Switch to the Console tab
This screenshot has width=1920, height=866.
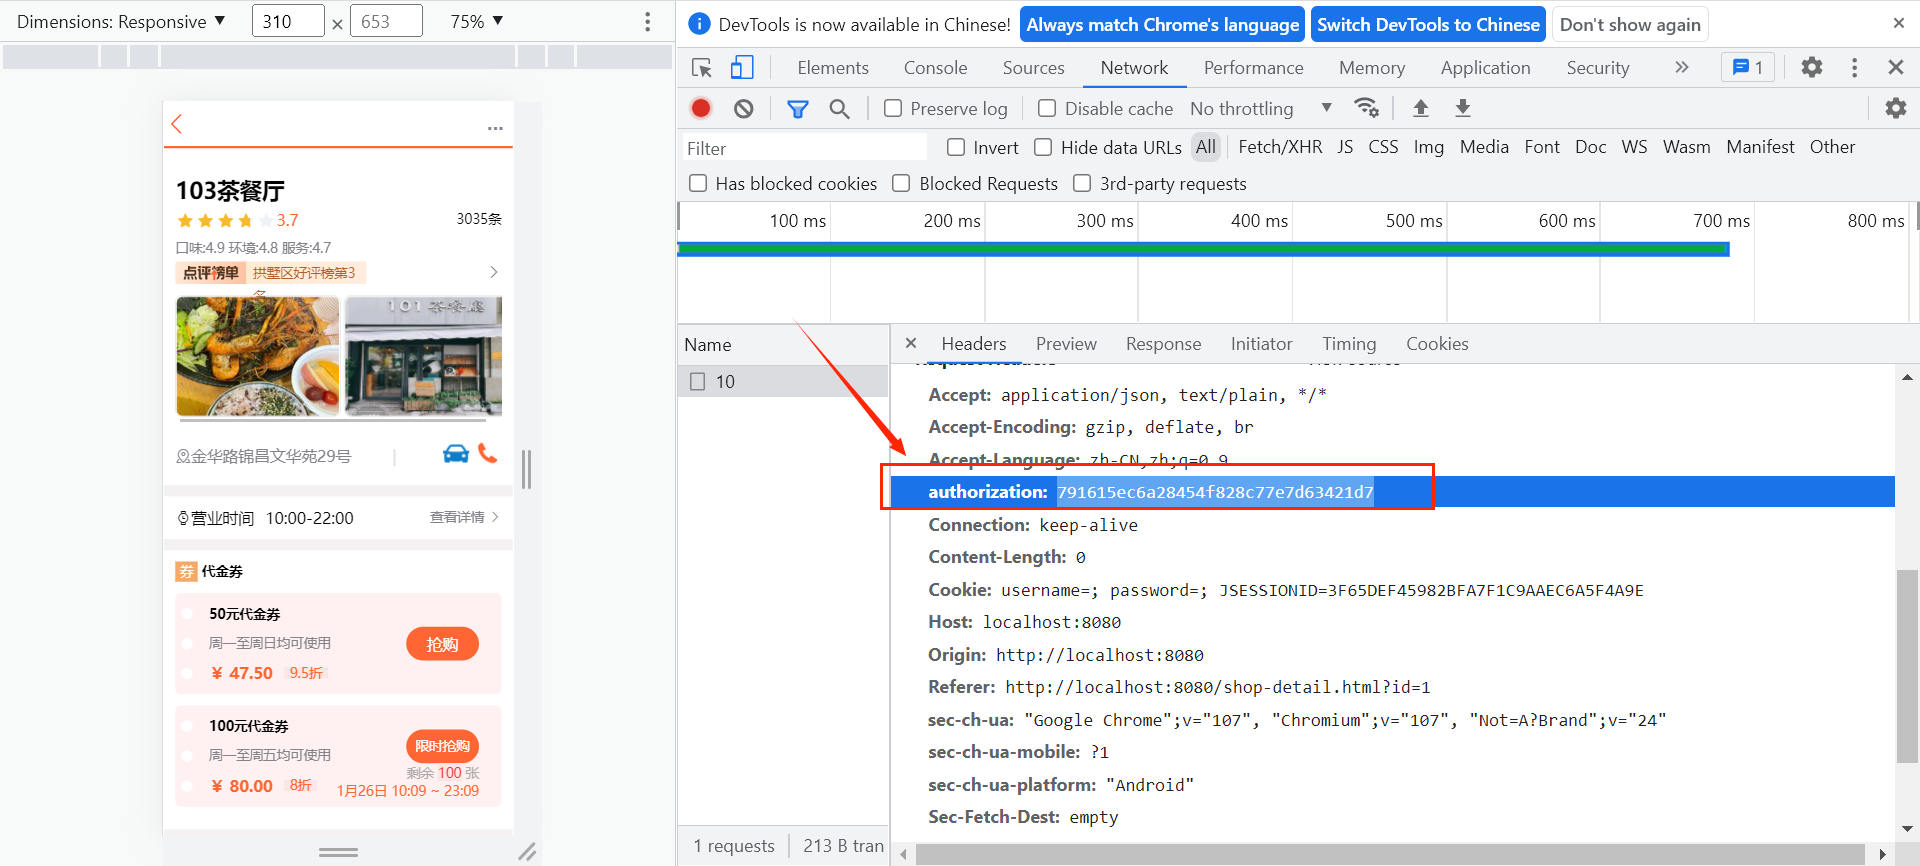click(x=935, y=67)
